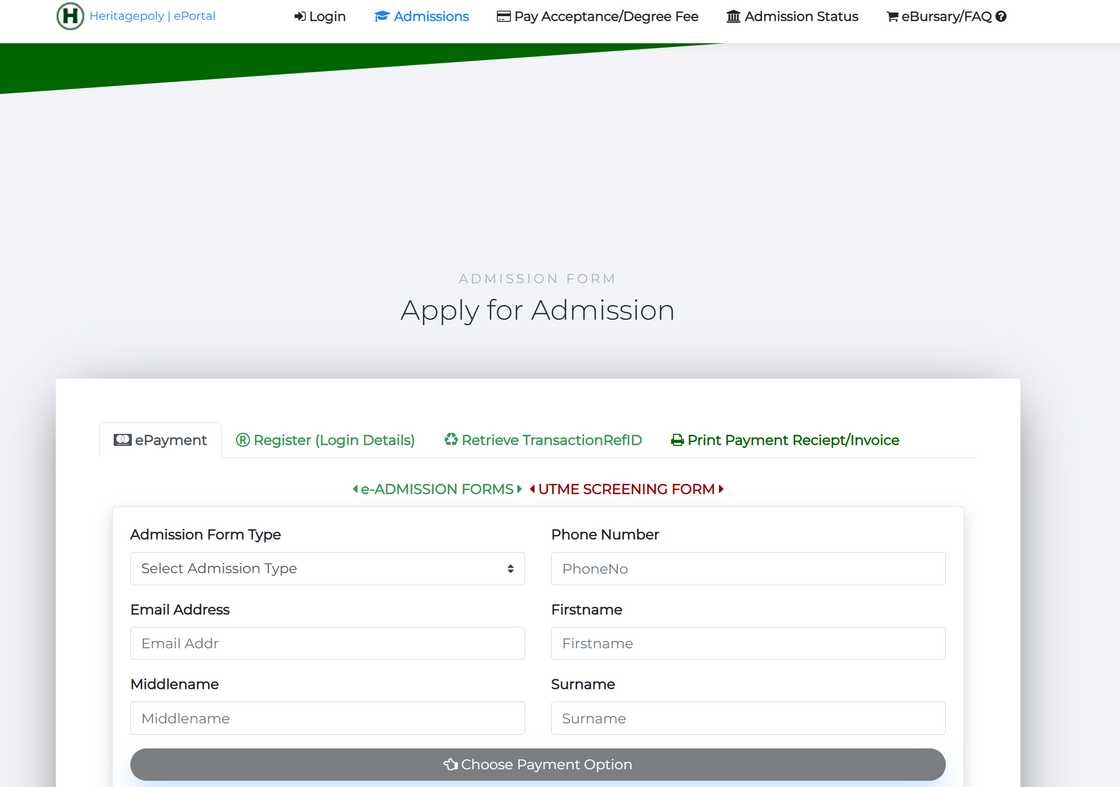The height and width of the screenshot is (787, 1120).
Task: Expand the UTME SCREENING FORM link
Action: 626,489
